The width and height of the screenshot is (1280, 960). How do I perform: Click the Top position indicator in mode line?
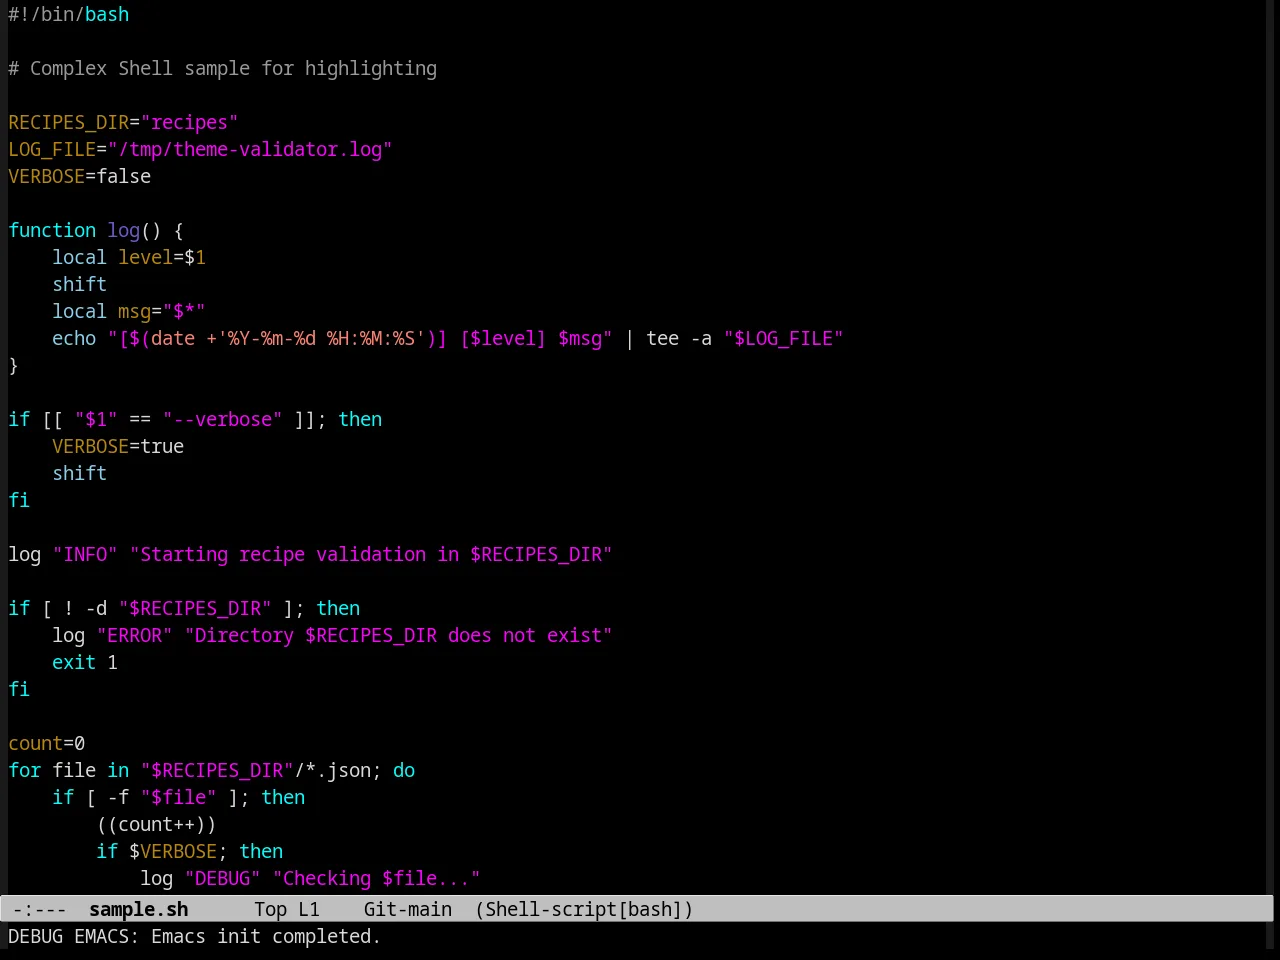pos(270,909)
